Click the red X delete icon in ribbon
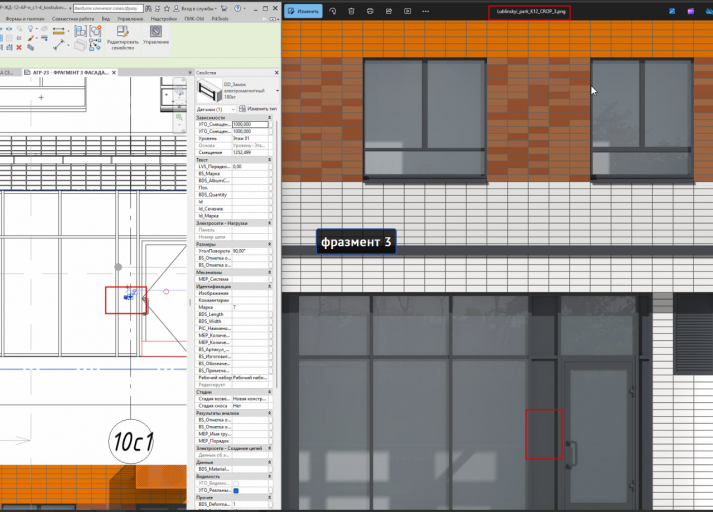The width and height of the screenshot is (713, 512). pyautogui.click(x=19, y=47)
